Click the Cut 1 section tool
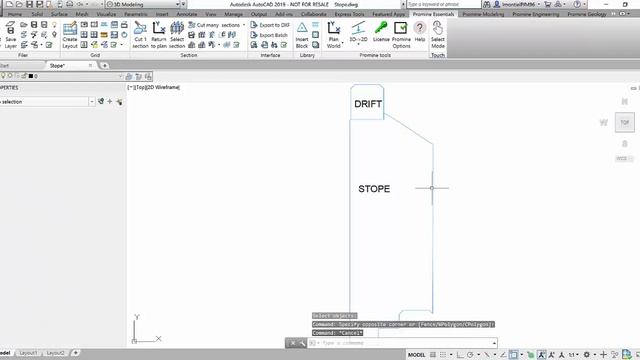Screen dimensions: 640x360 140,35
